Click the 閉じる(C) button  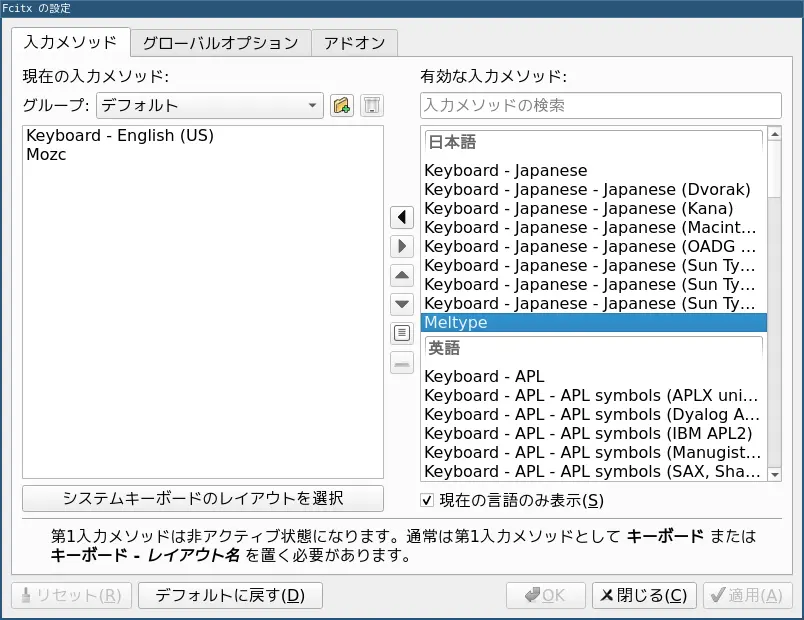[x=644, y=595]
